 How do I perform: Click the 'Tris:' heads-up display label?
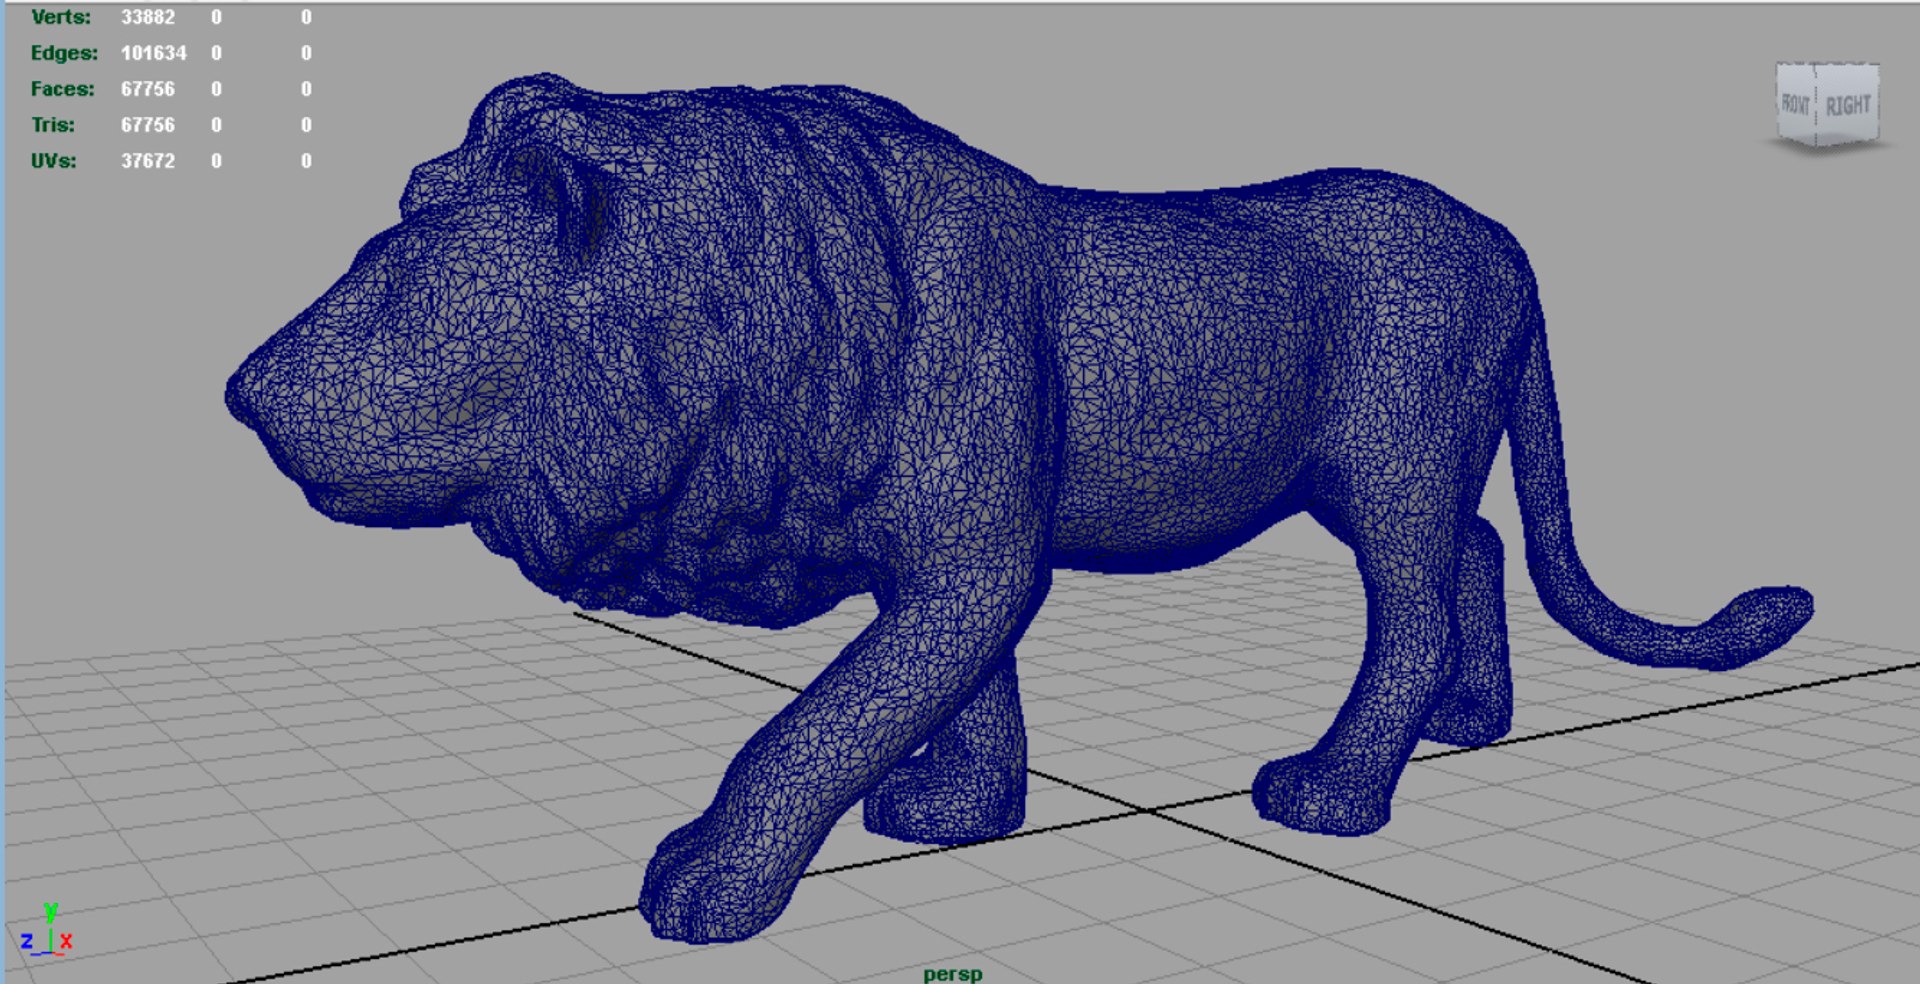[53, 125]
